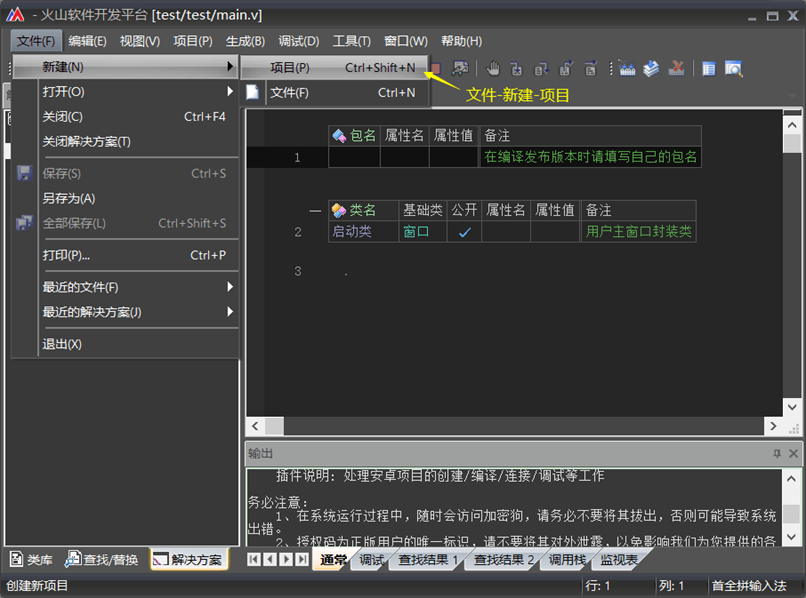
Task: Collapse the 启动类 class block dash marker
Action: point(316,211)
